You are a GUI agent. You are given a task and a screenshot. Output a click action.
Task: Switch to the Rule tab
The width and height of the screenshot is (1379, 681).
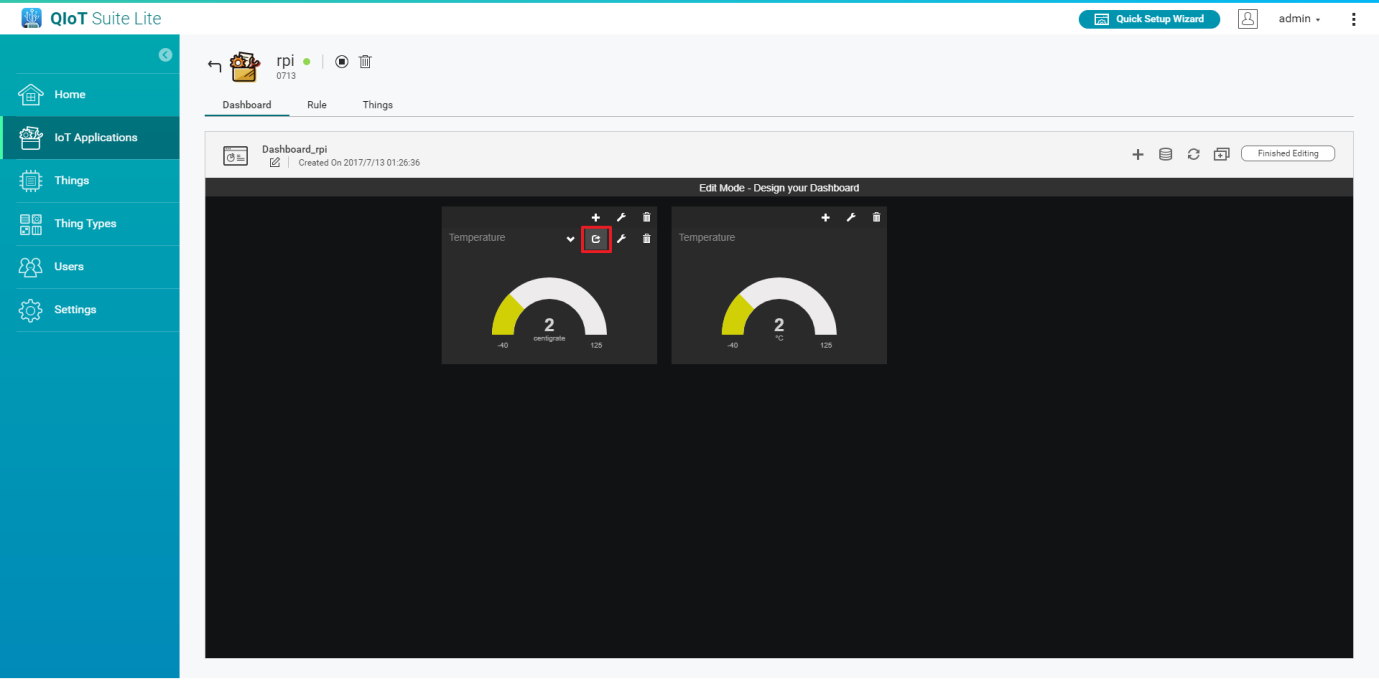pyautogui.click(x=317, y=105)
